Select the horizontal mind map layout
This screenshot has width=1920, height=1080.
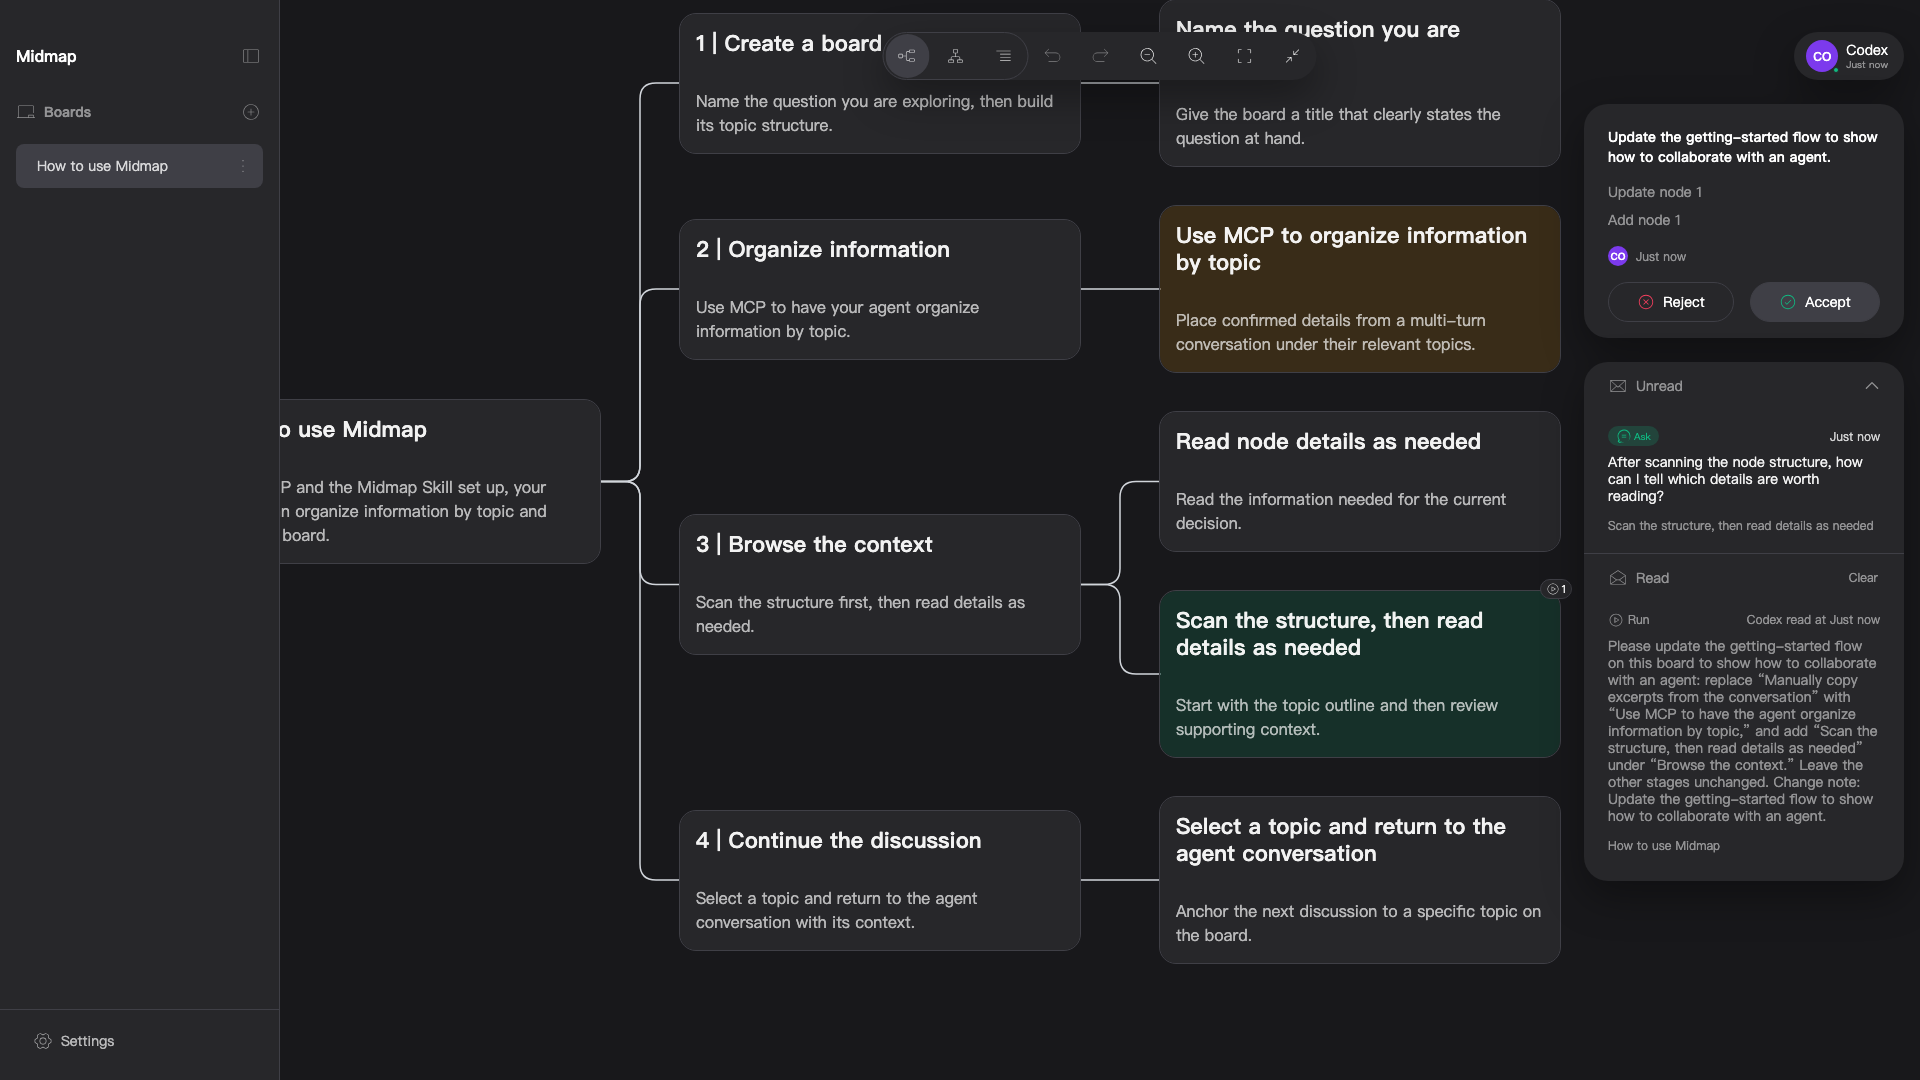tap(907, 56)
